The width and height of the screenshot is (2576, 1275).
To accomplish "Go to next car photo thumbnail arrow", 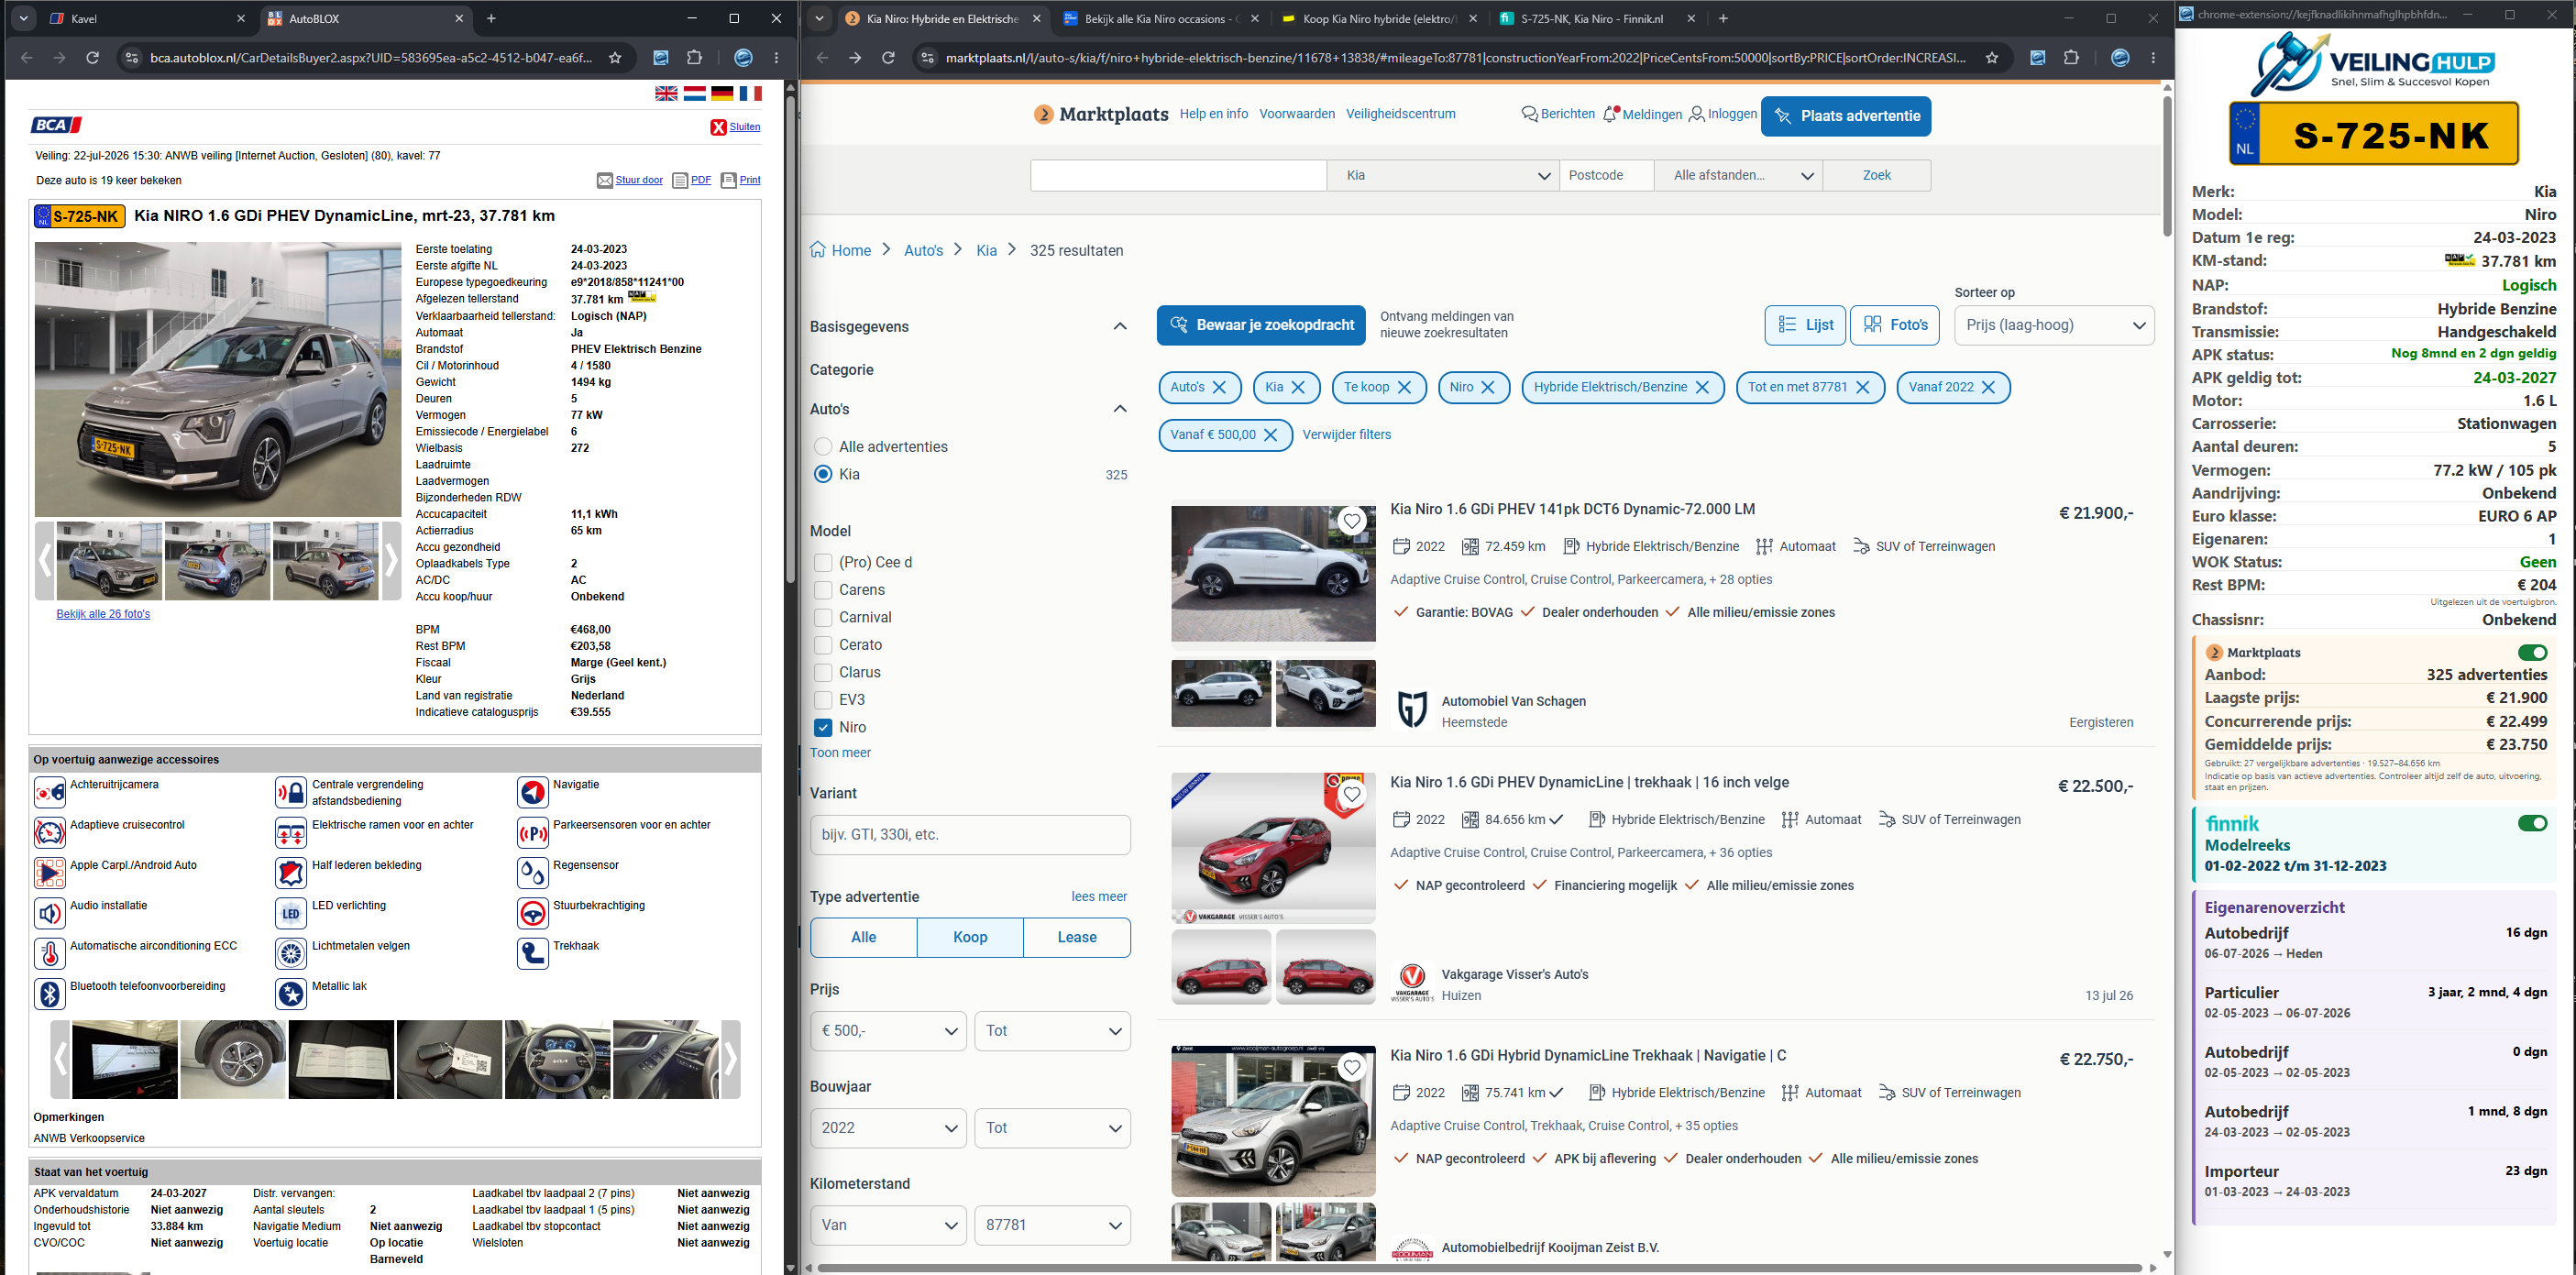I will 392,561.
